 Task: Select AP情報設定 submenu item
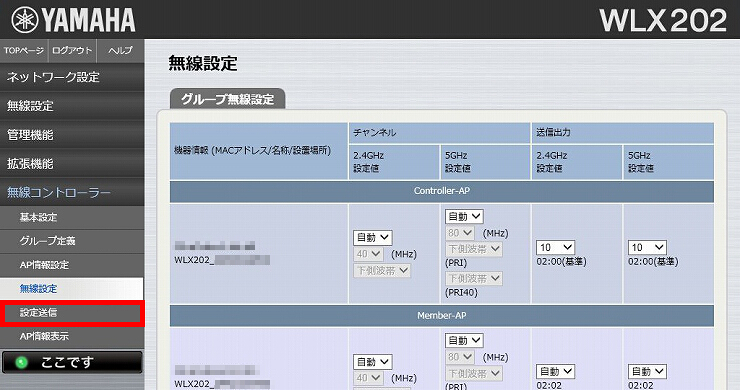72,265
